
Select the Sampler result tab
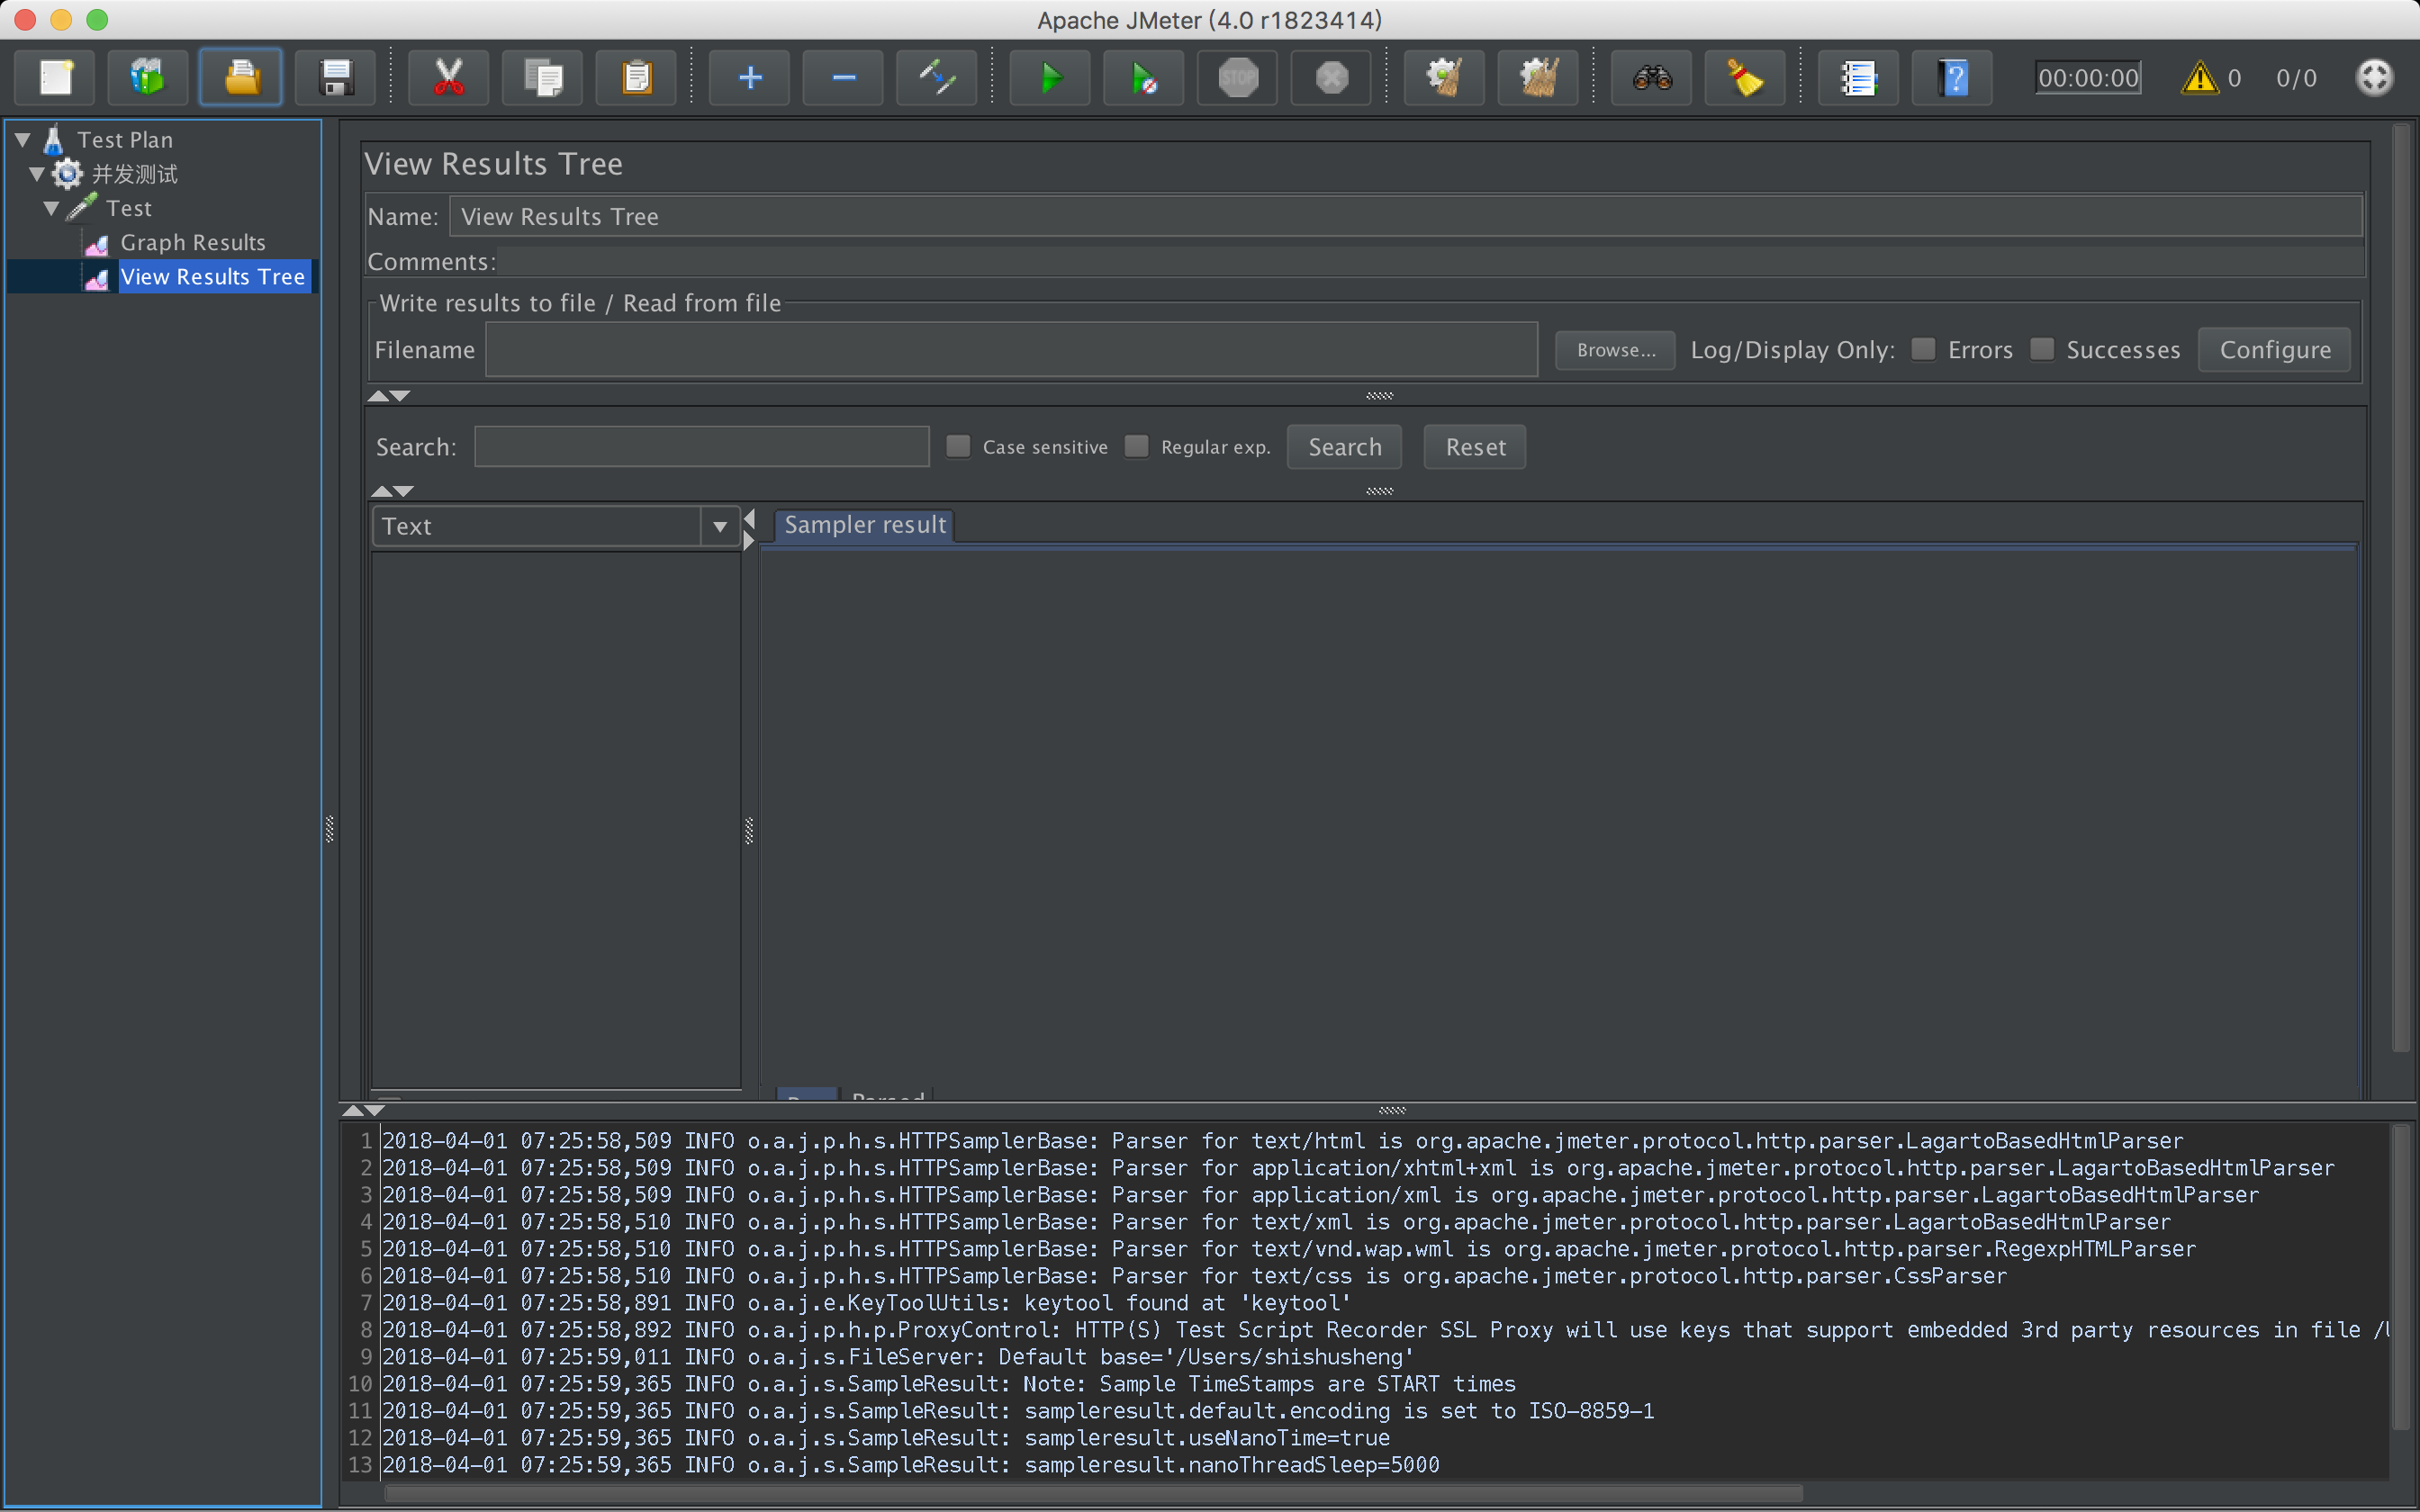(x=864, y=523)
